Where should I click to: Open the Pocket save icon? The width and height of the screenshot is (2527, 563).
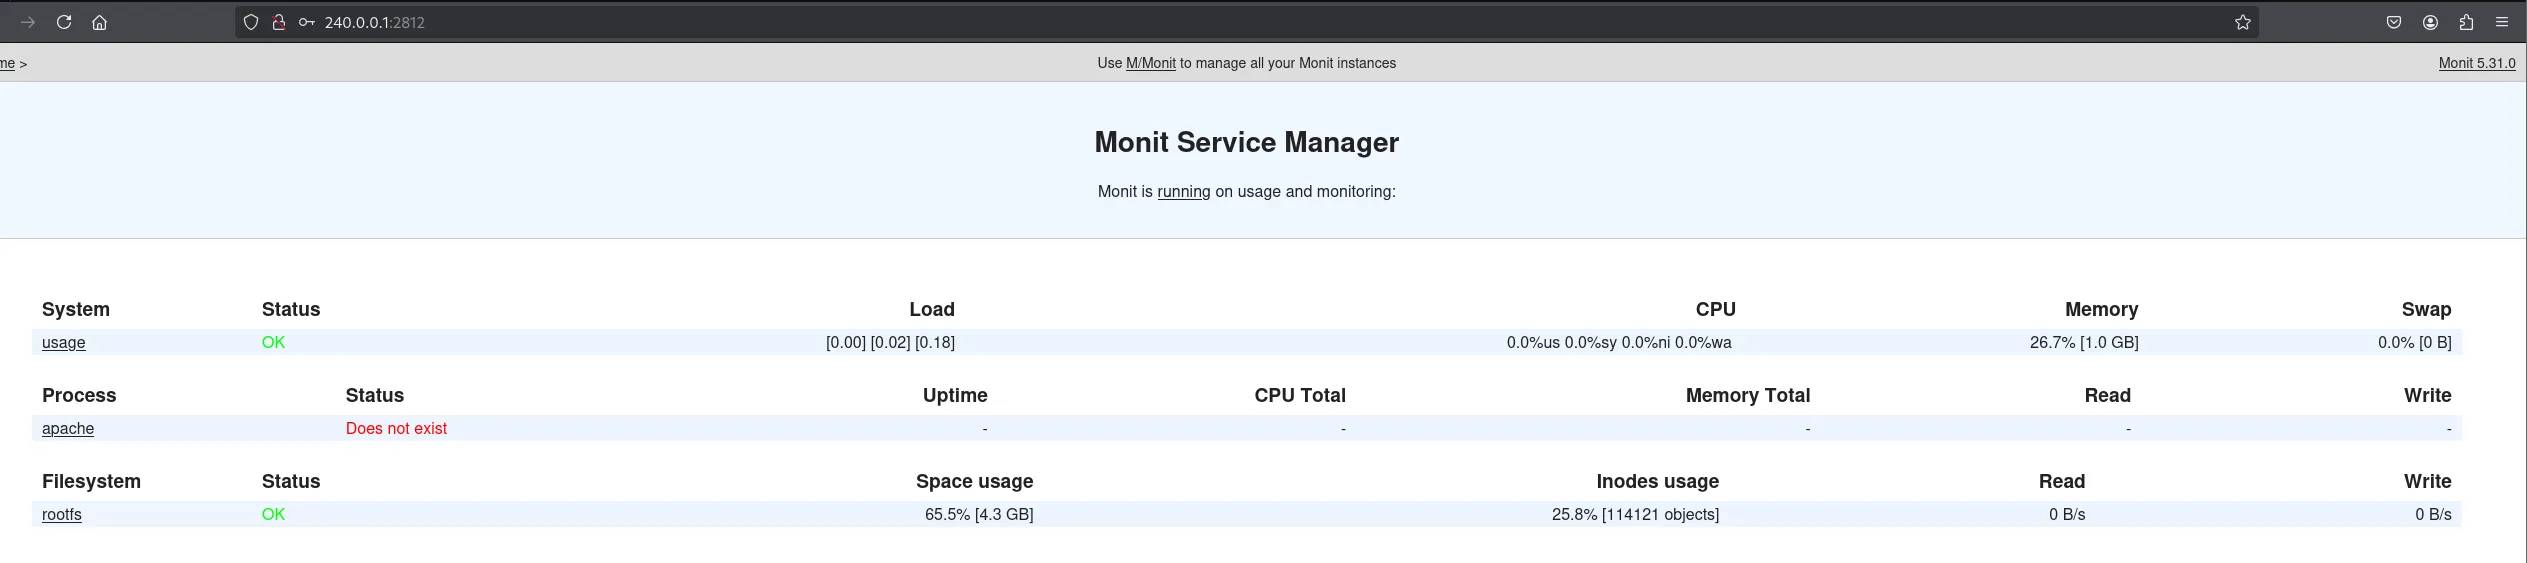(x=2394, y=22)
